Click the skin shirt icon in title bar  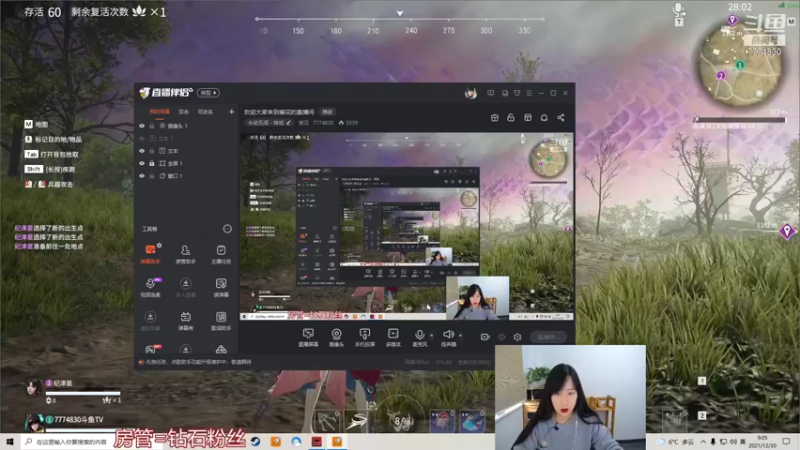point(517,93)
